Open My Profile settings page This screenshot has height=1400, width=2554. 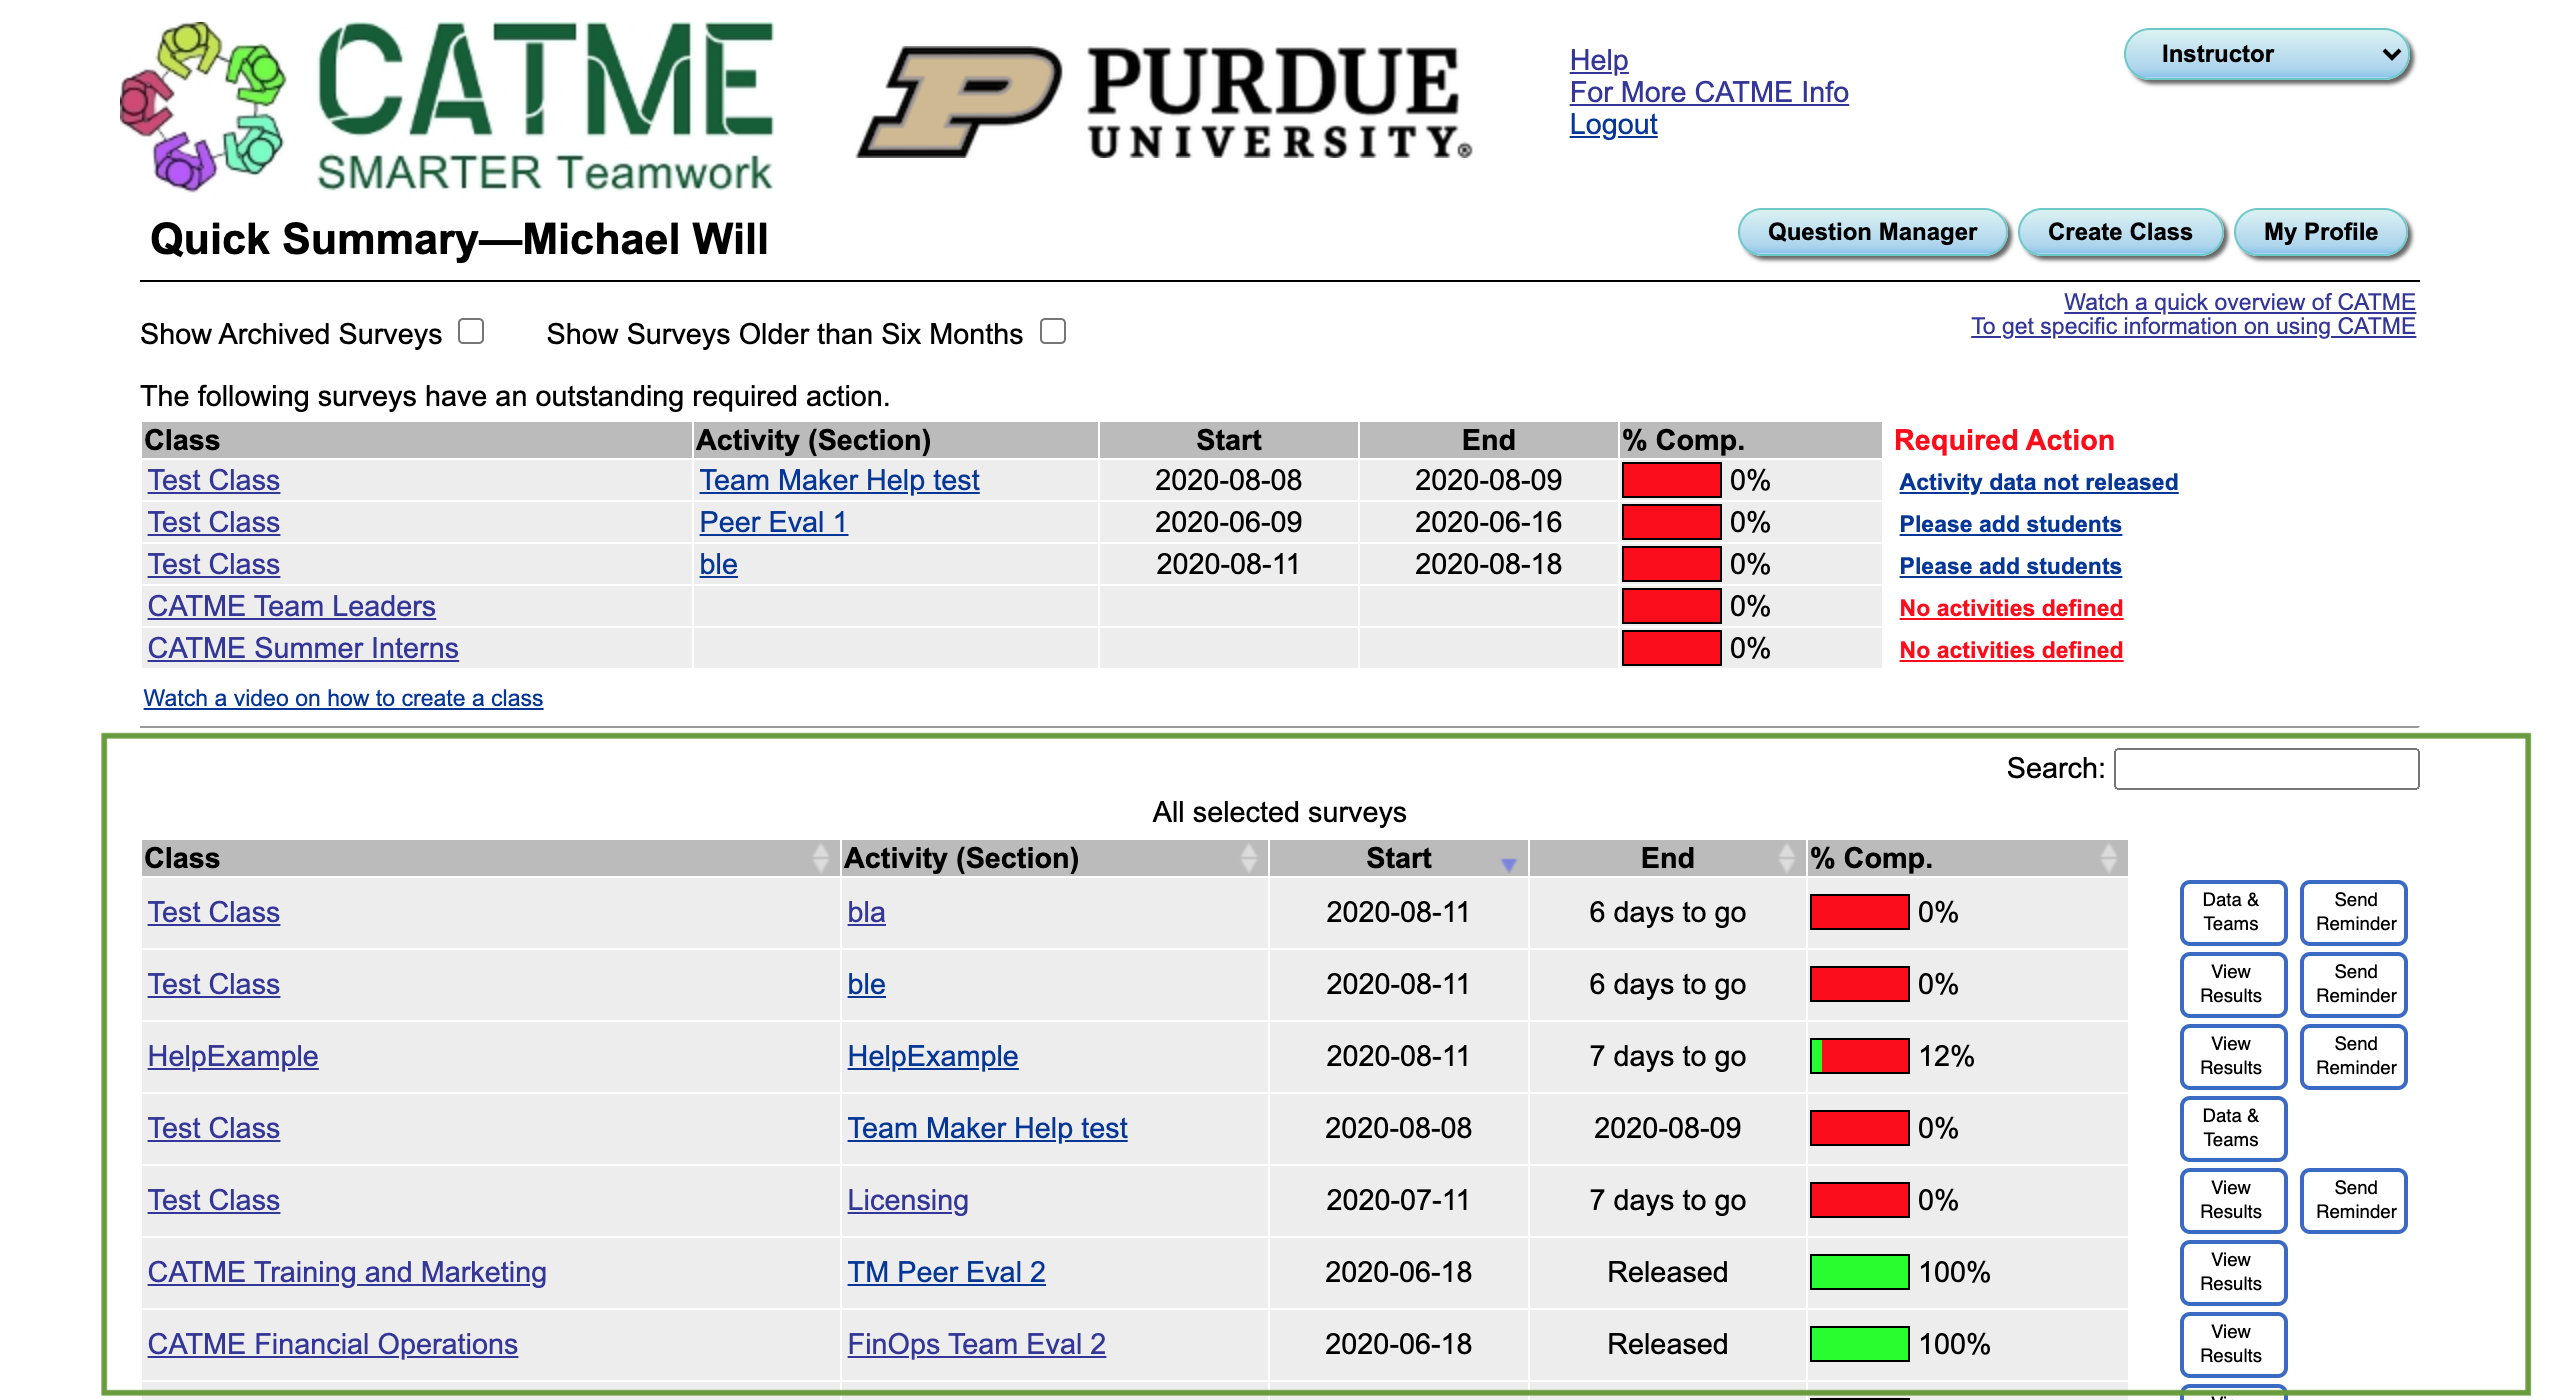click(2325, 233)
